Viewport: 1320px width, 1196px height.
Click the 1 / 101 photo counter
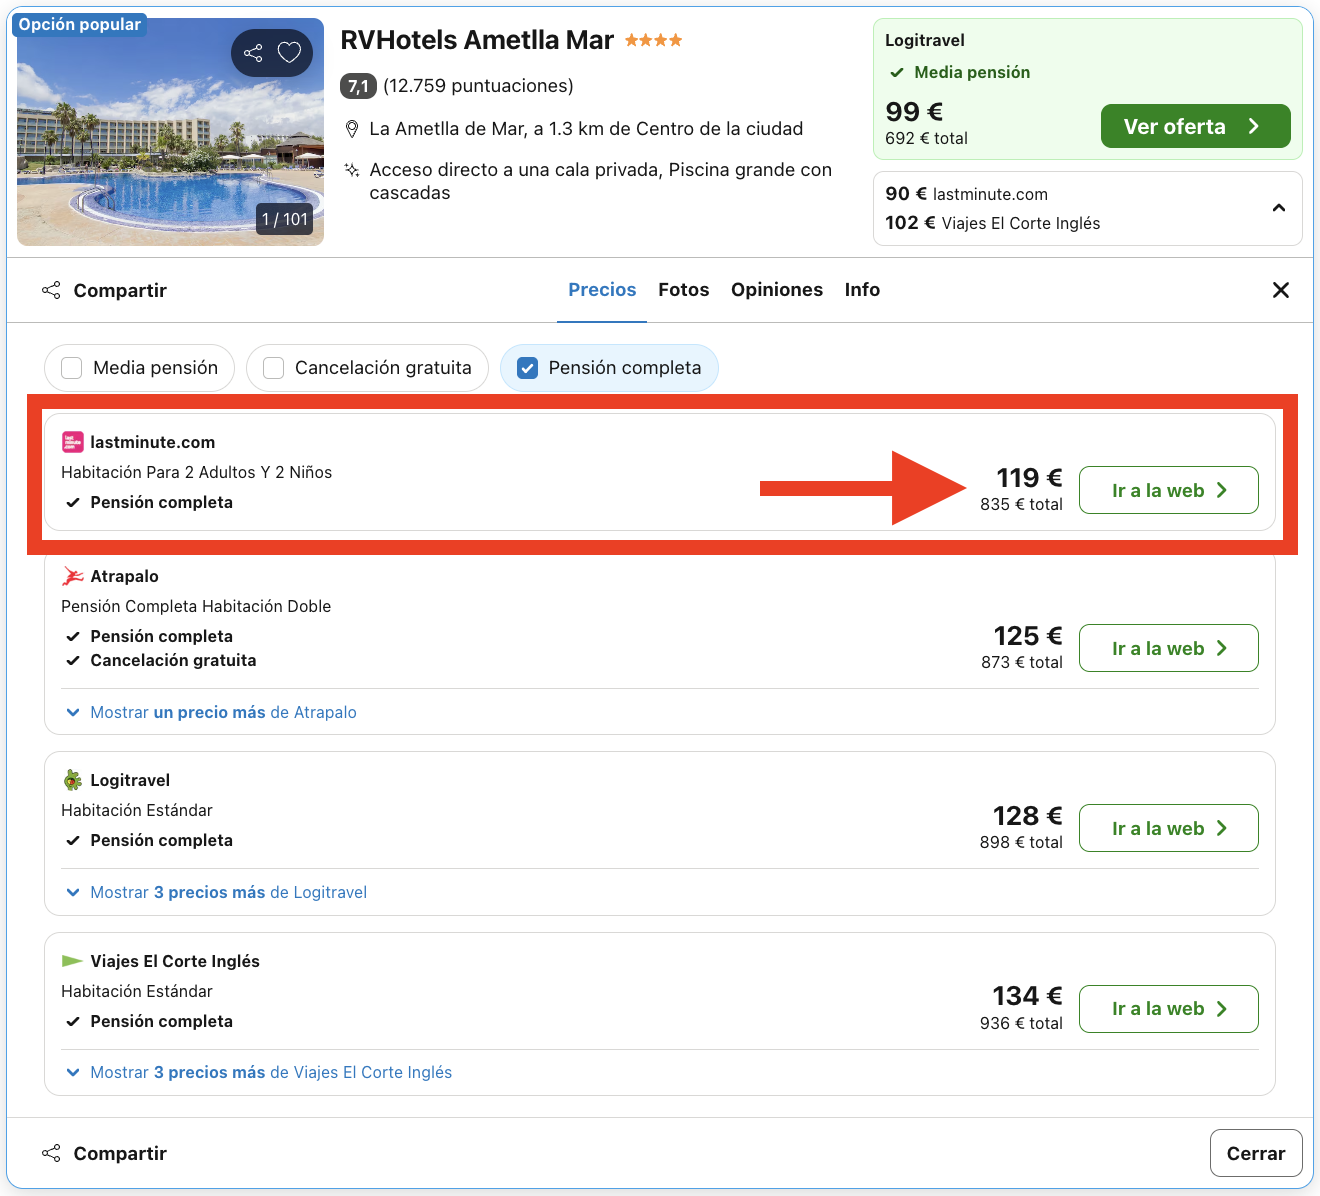tap(284, 219)
